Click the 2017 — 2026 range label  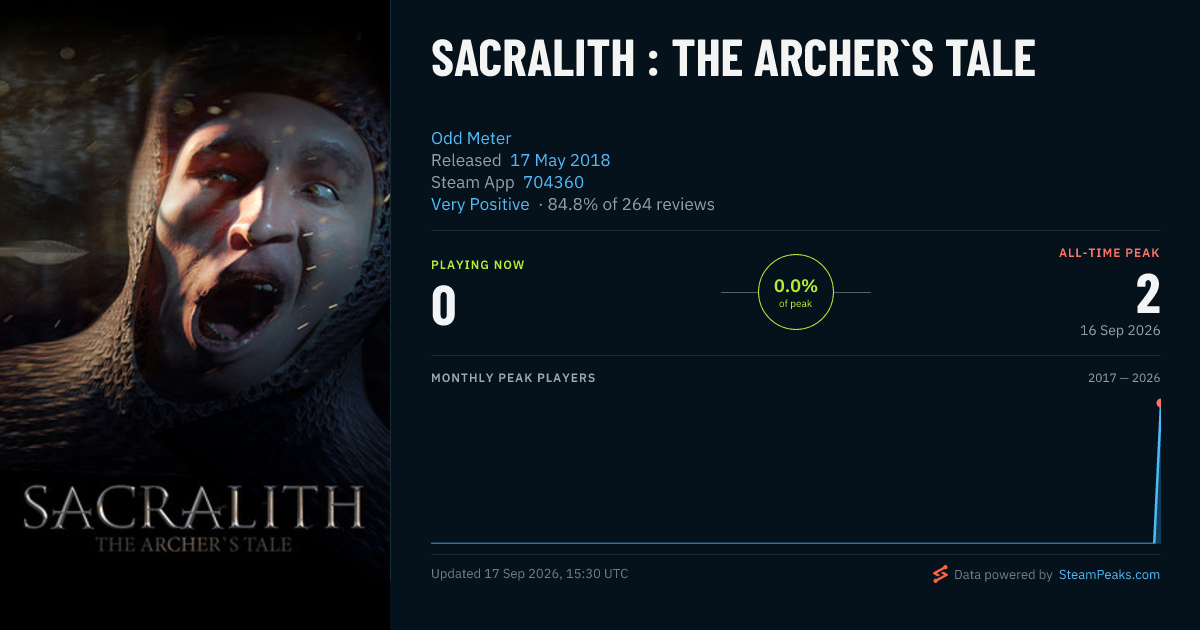click(1124, 378)
